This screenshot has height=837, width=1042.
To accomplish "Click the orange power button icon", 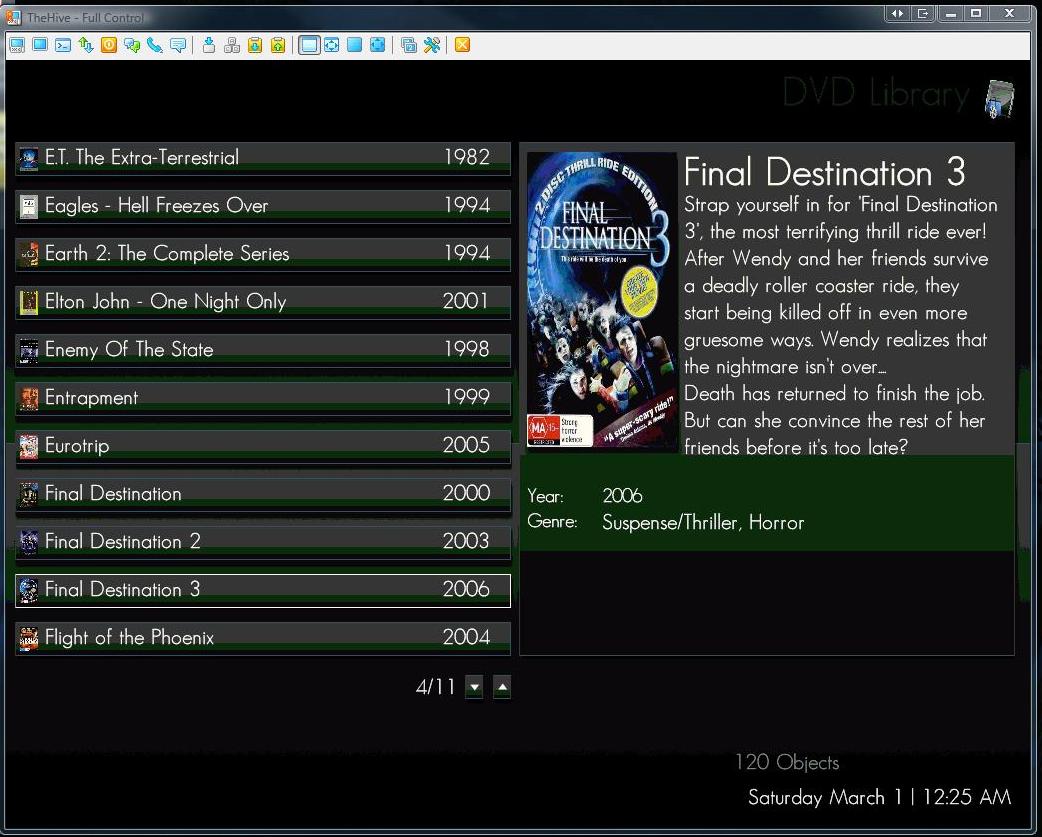I will tap(109, 45).
